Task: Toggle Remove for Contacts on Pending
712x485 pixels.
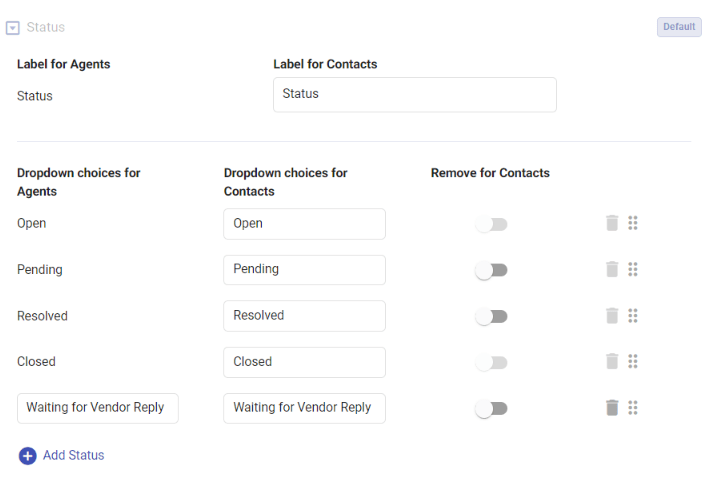Action: (x=491, y=270)
